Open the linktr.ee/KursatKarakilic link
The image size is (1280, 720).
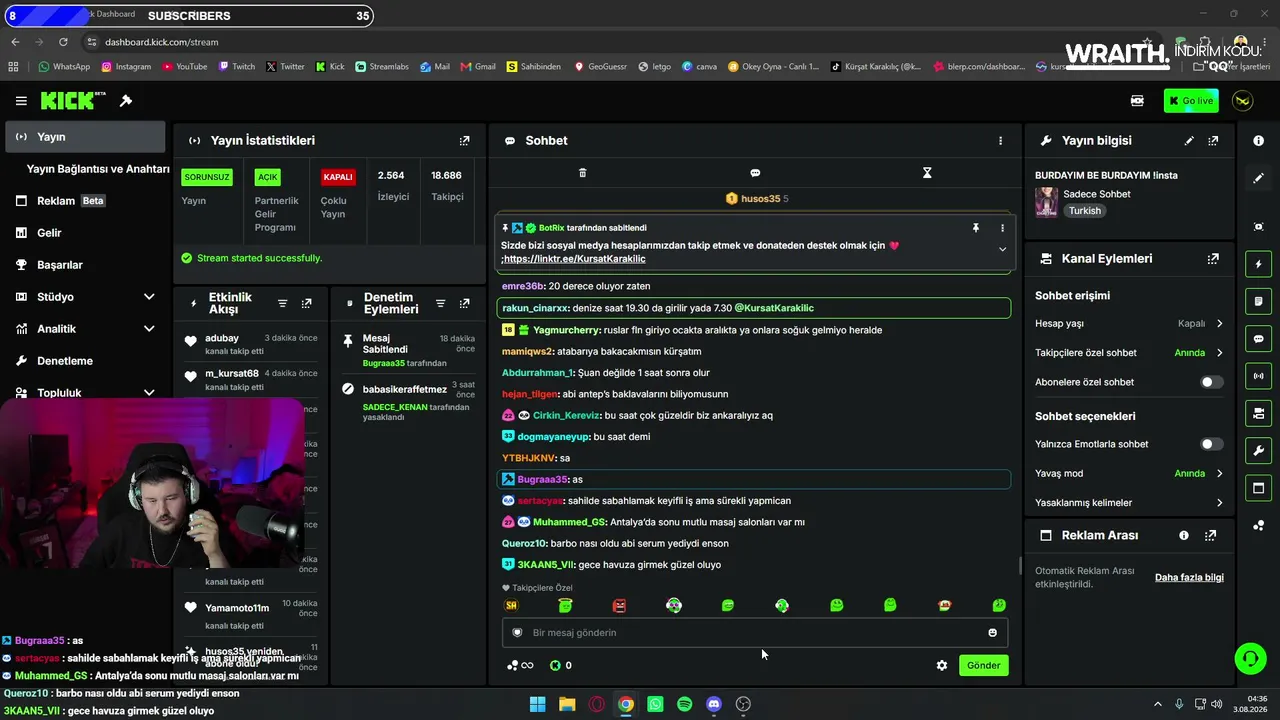[575, 259]
